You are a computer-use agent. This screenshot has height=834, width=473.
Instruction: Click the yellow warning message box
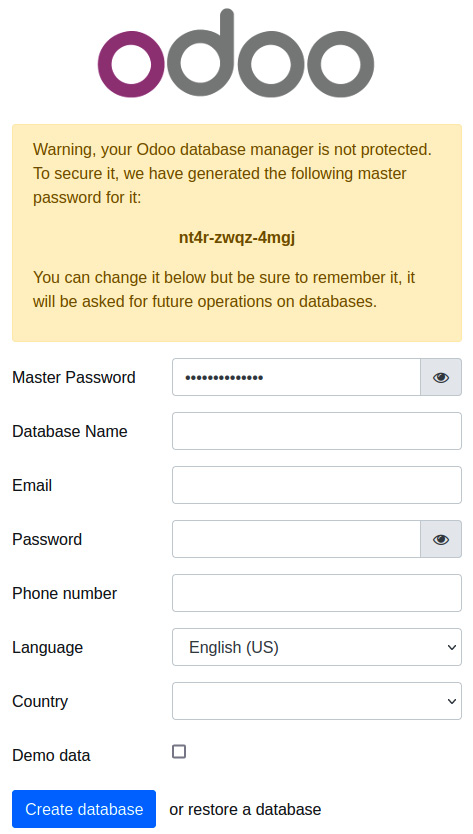(x=237, y=233)
